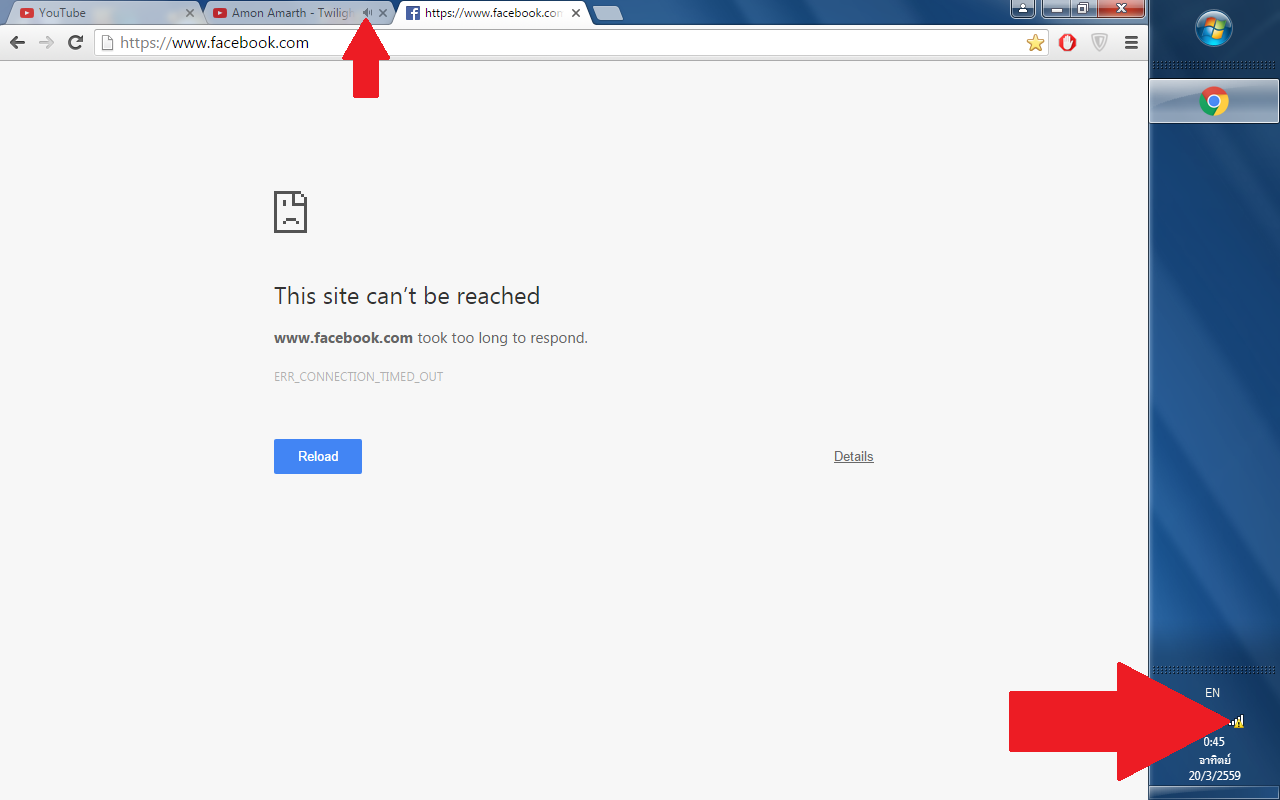Click the "ERR_CONNECTION_TIMED_OUT" error code
The image size is (1280, 800).
[x=358, y=377]
